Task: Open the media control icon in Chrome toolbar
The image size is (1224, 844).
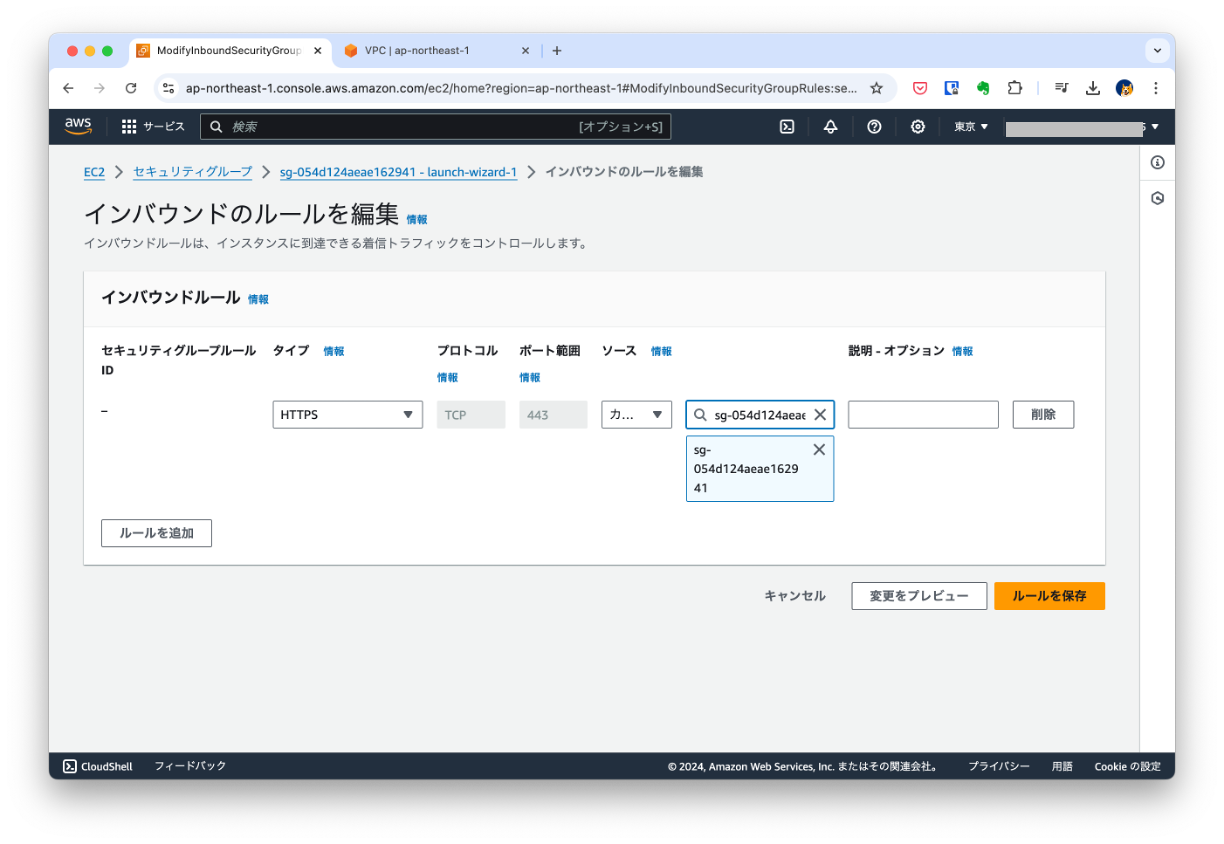Action: (1061, 88)
